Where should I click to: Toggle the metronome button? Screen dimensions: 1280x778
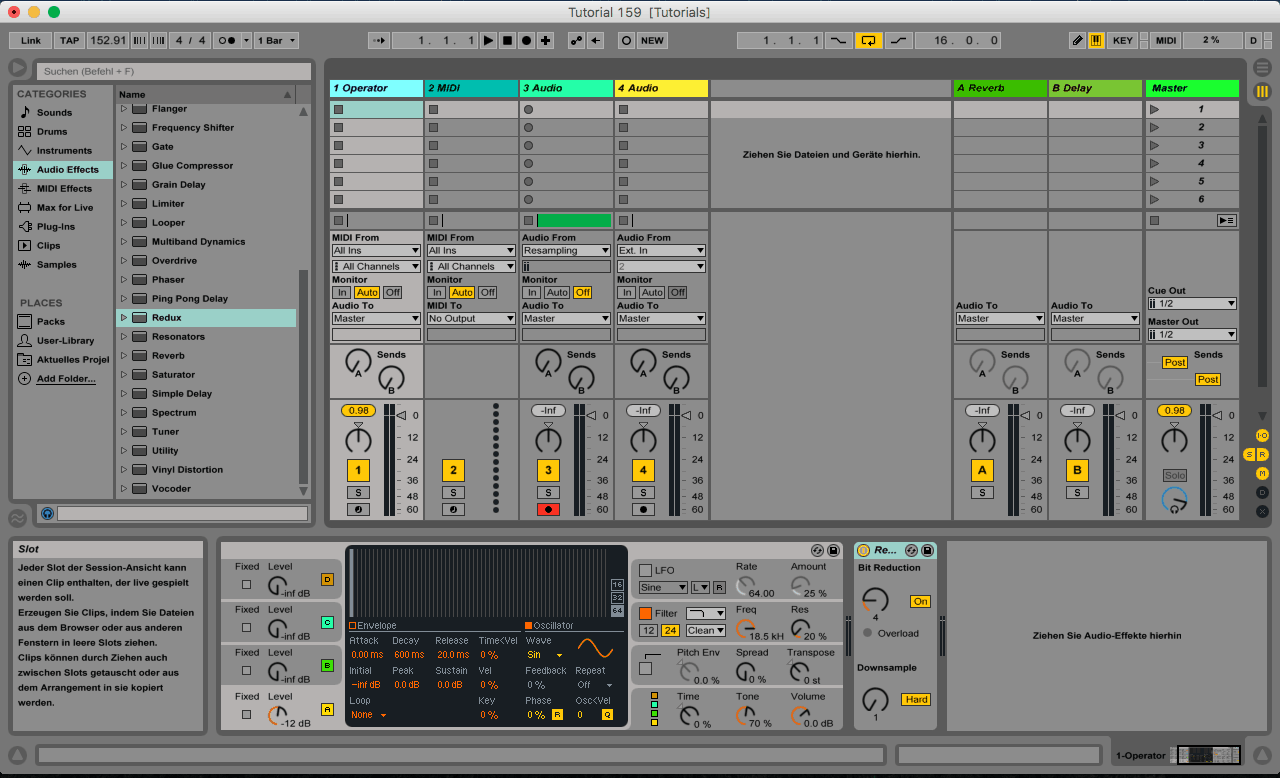(x=227, y=41)
